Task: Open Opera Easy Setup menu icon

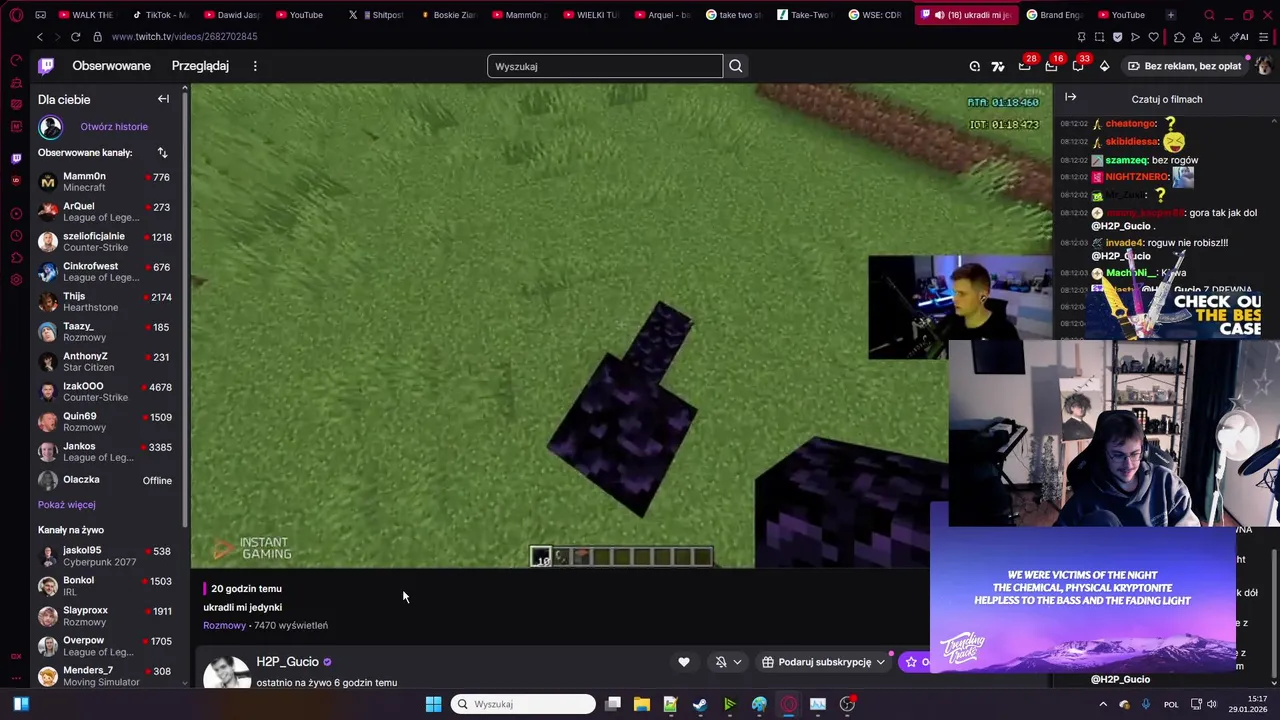Action: 1266,37
